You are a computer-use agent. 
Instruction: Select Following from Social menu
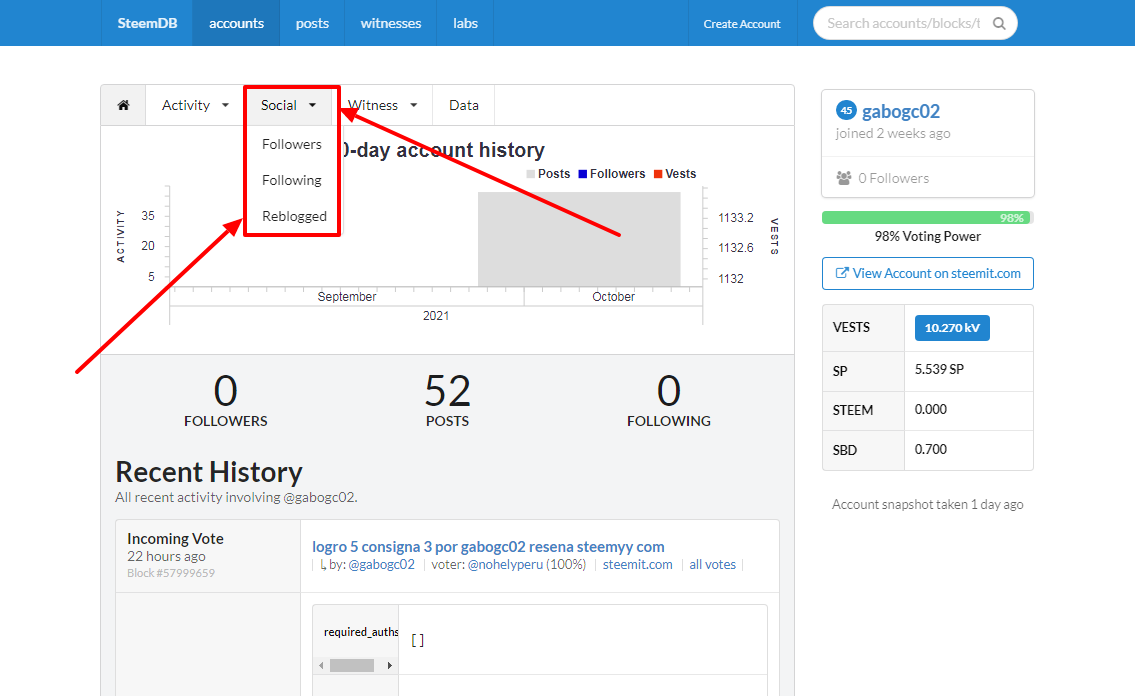click(x=292, y=180)
